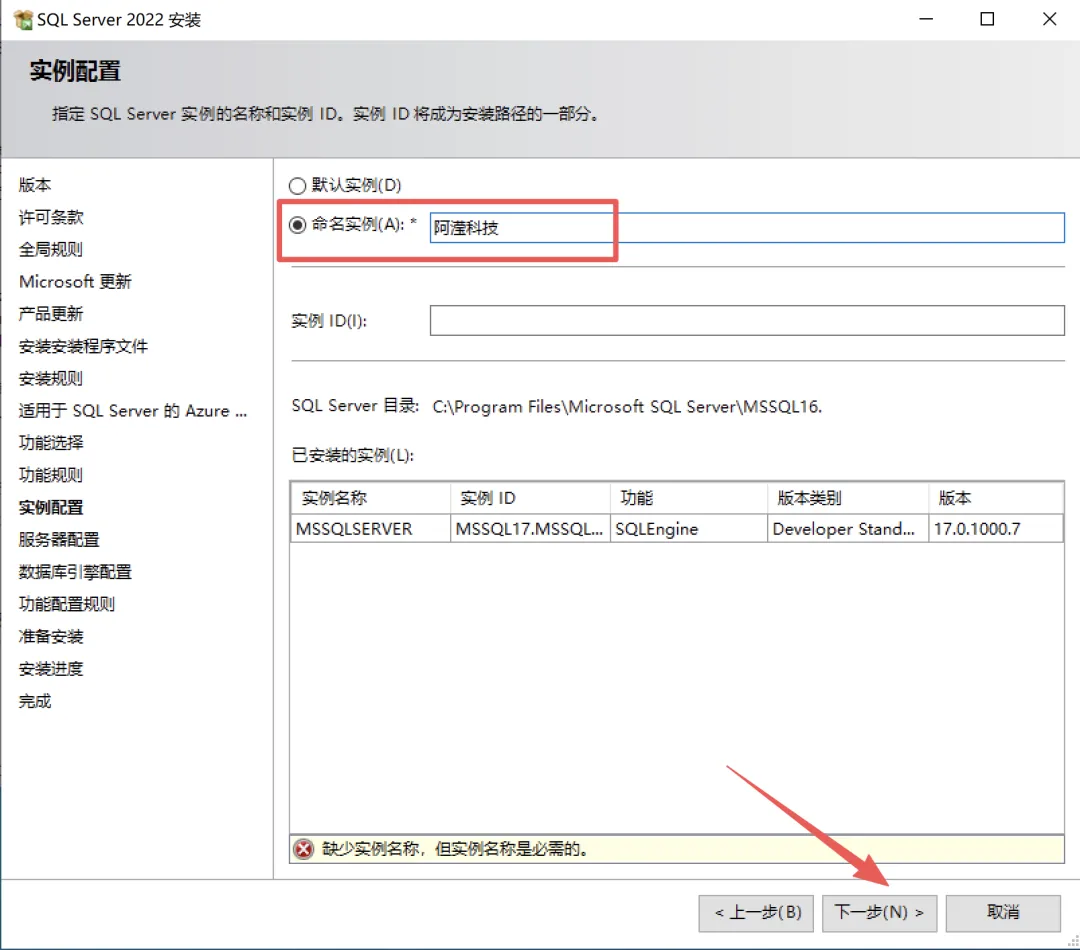Select the 默认实例 radio button

click(298, 185)
